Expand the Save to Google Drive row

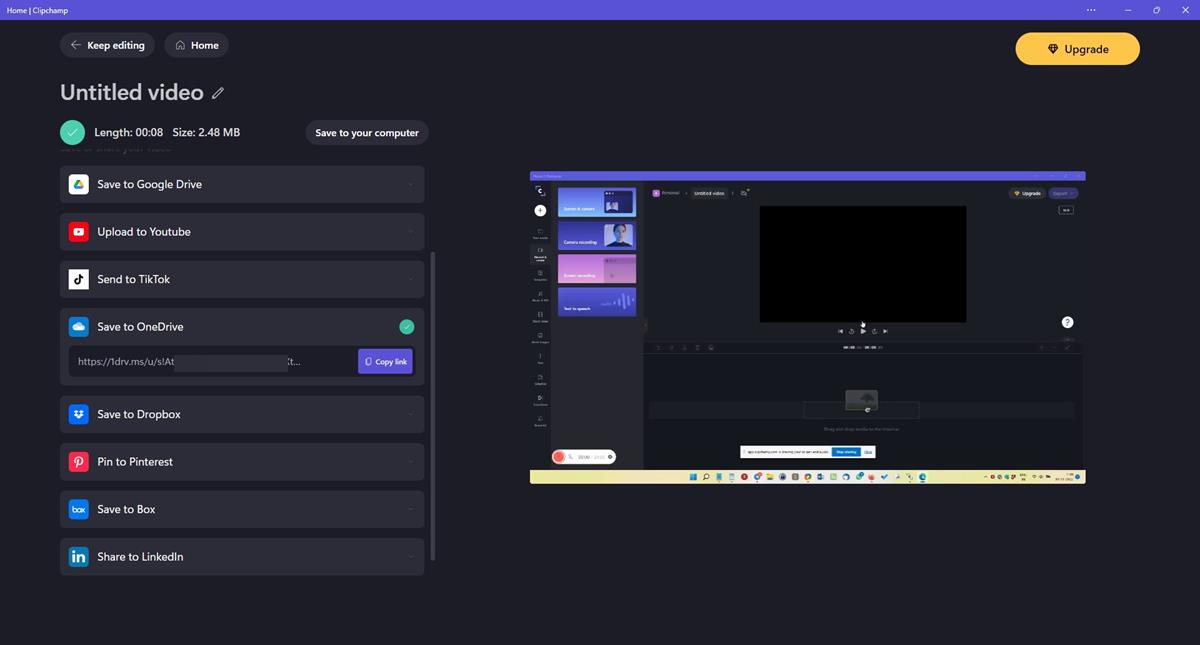coord(410,184)
